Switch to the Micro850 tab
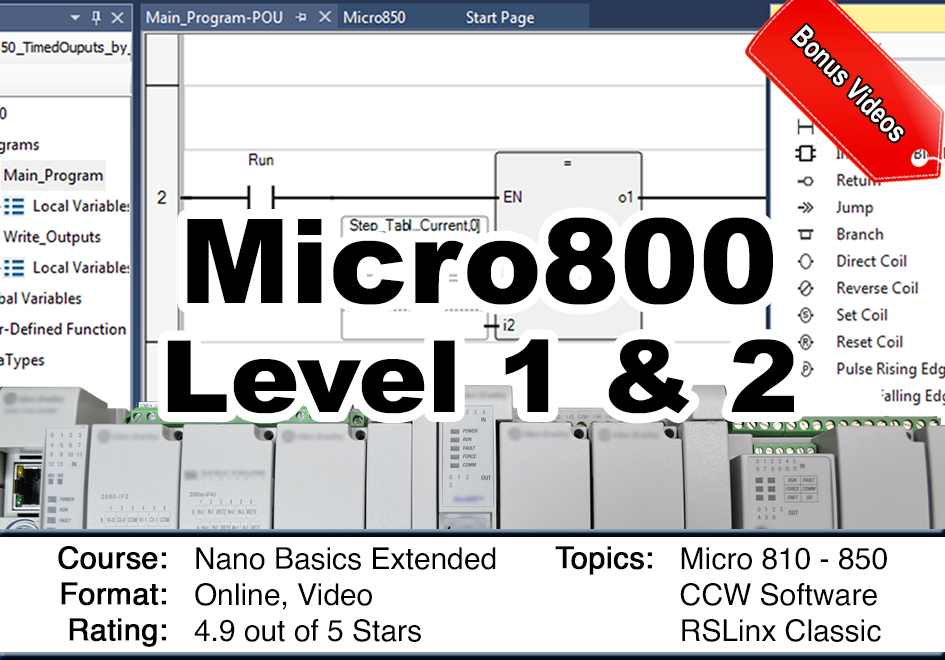This screenshot has width=945, height=660. coord(374,18)
